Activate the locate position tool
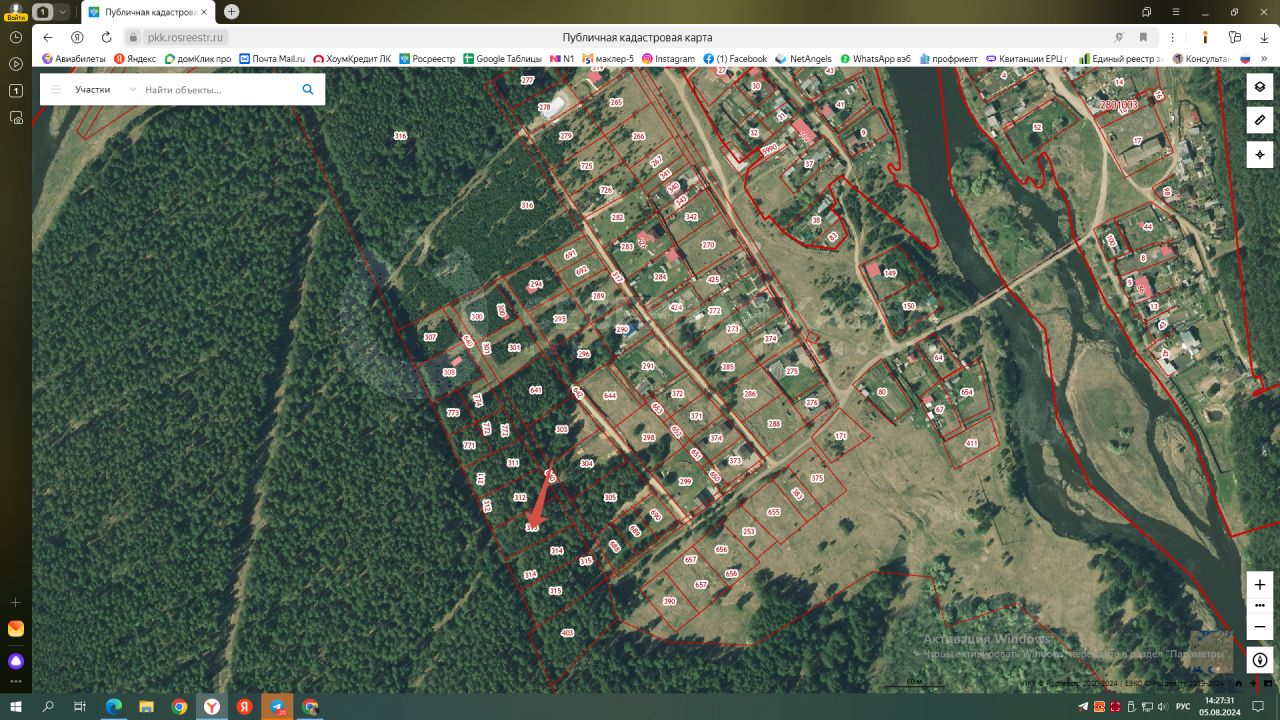Image resolution: width=1280 pixels, height=720 pixels. (x=1260, y=154)
